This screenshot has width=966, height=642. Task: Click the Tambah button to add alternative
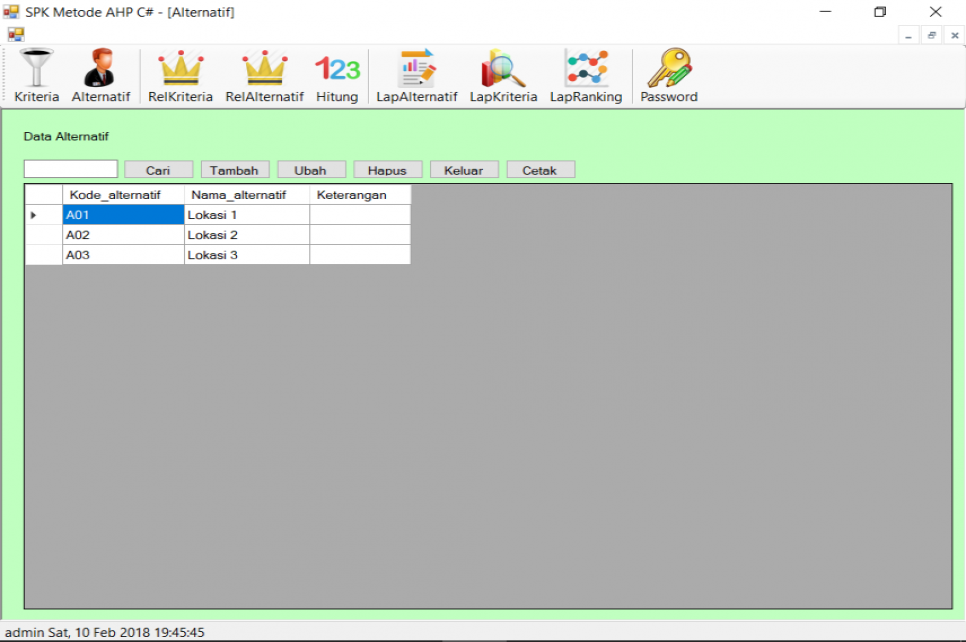point(235,169)
